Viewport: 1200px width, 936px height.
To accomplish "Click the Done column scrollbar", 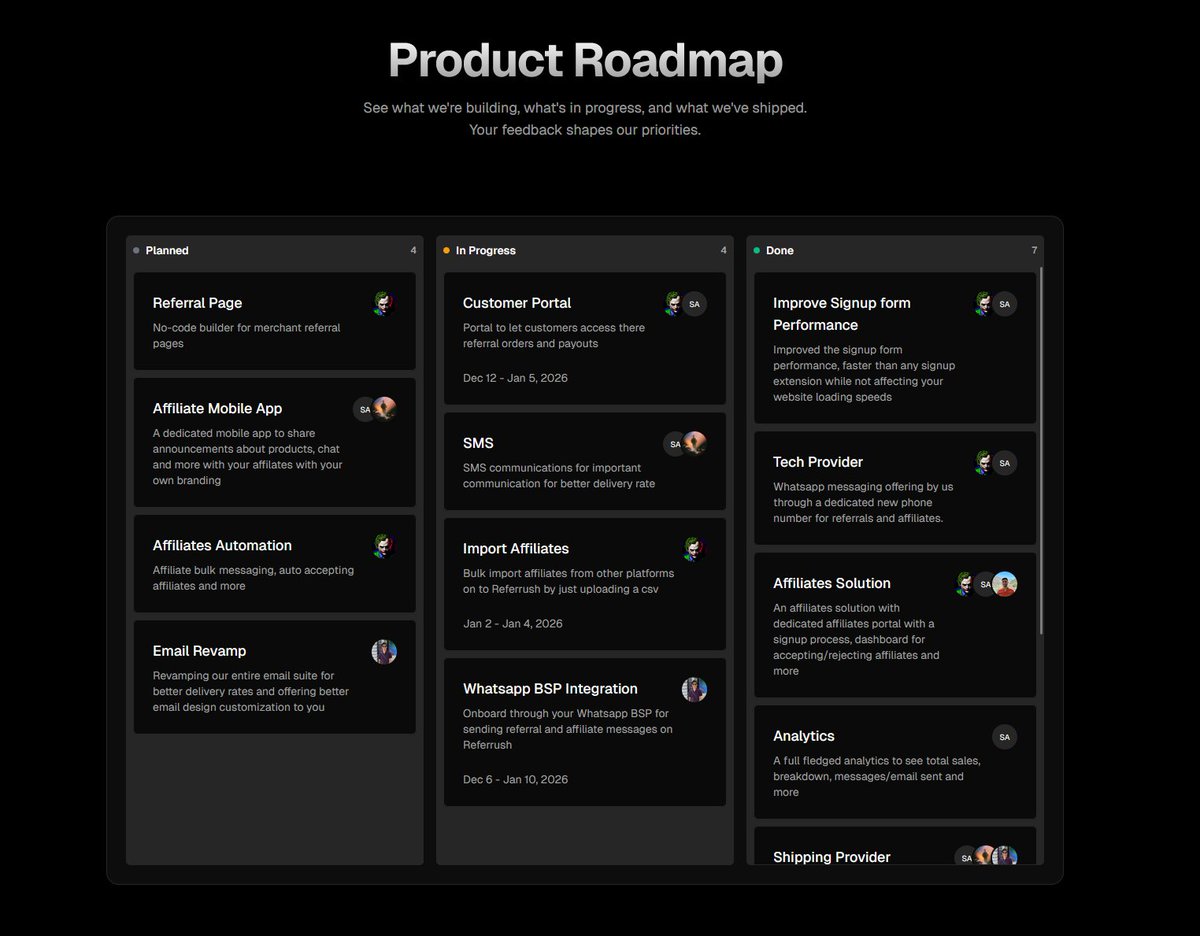I will (x=1041, y=450).
